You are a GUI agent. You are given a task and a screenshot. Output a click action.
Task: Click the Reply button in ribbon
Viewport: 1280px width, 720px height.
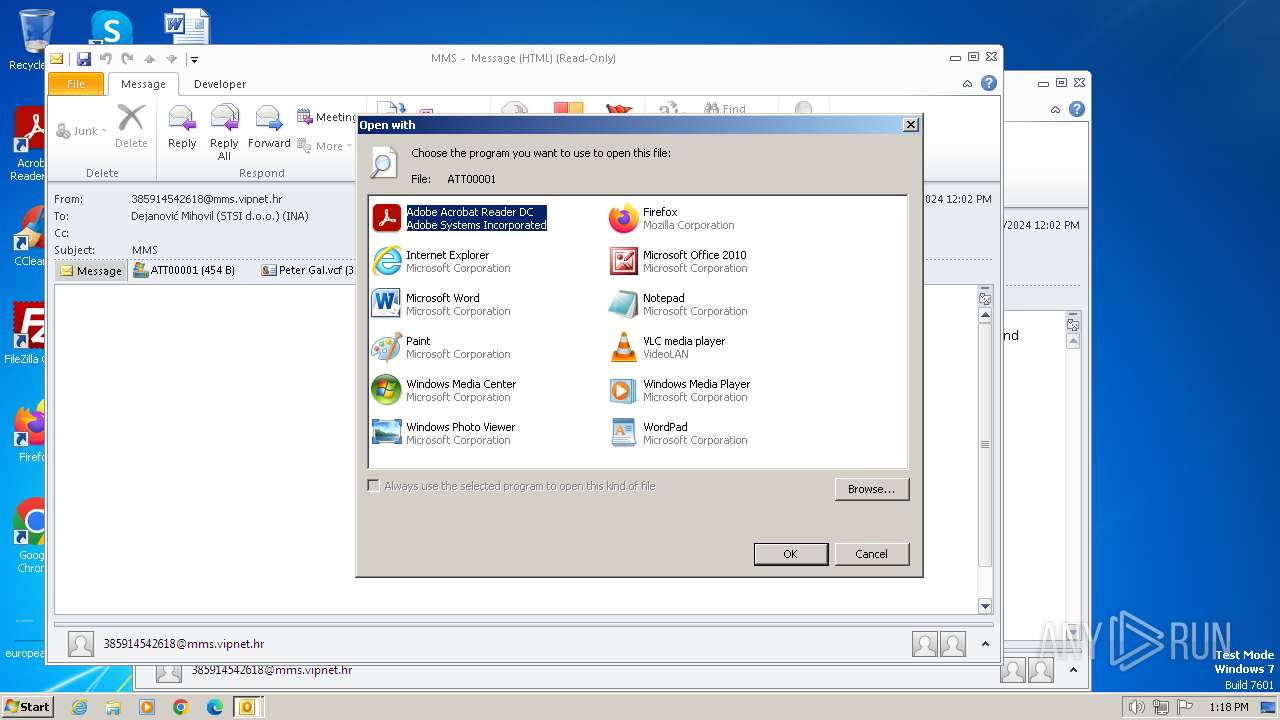click(x=182, y=127)
